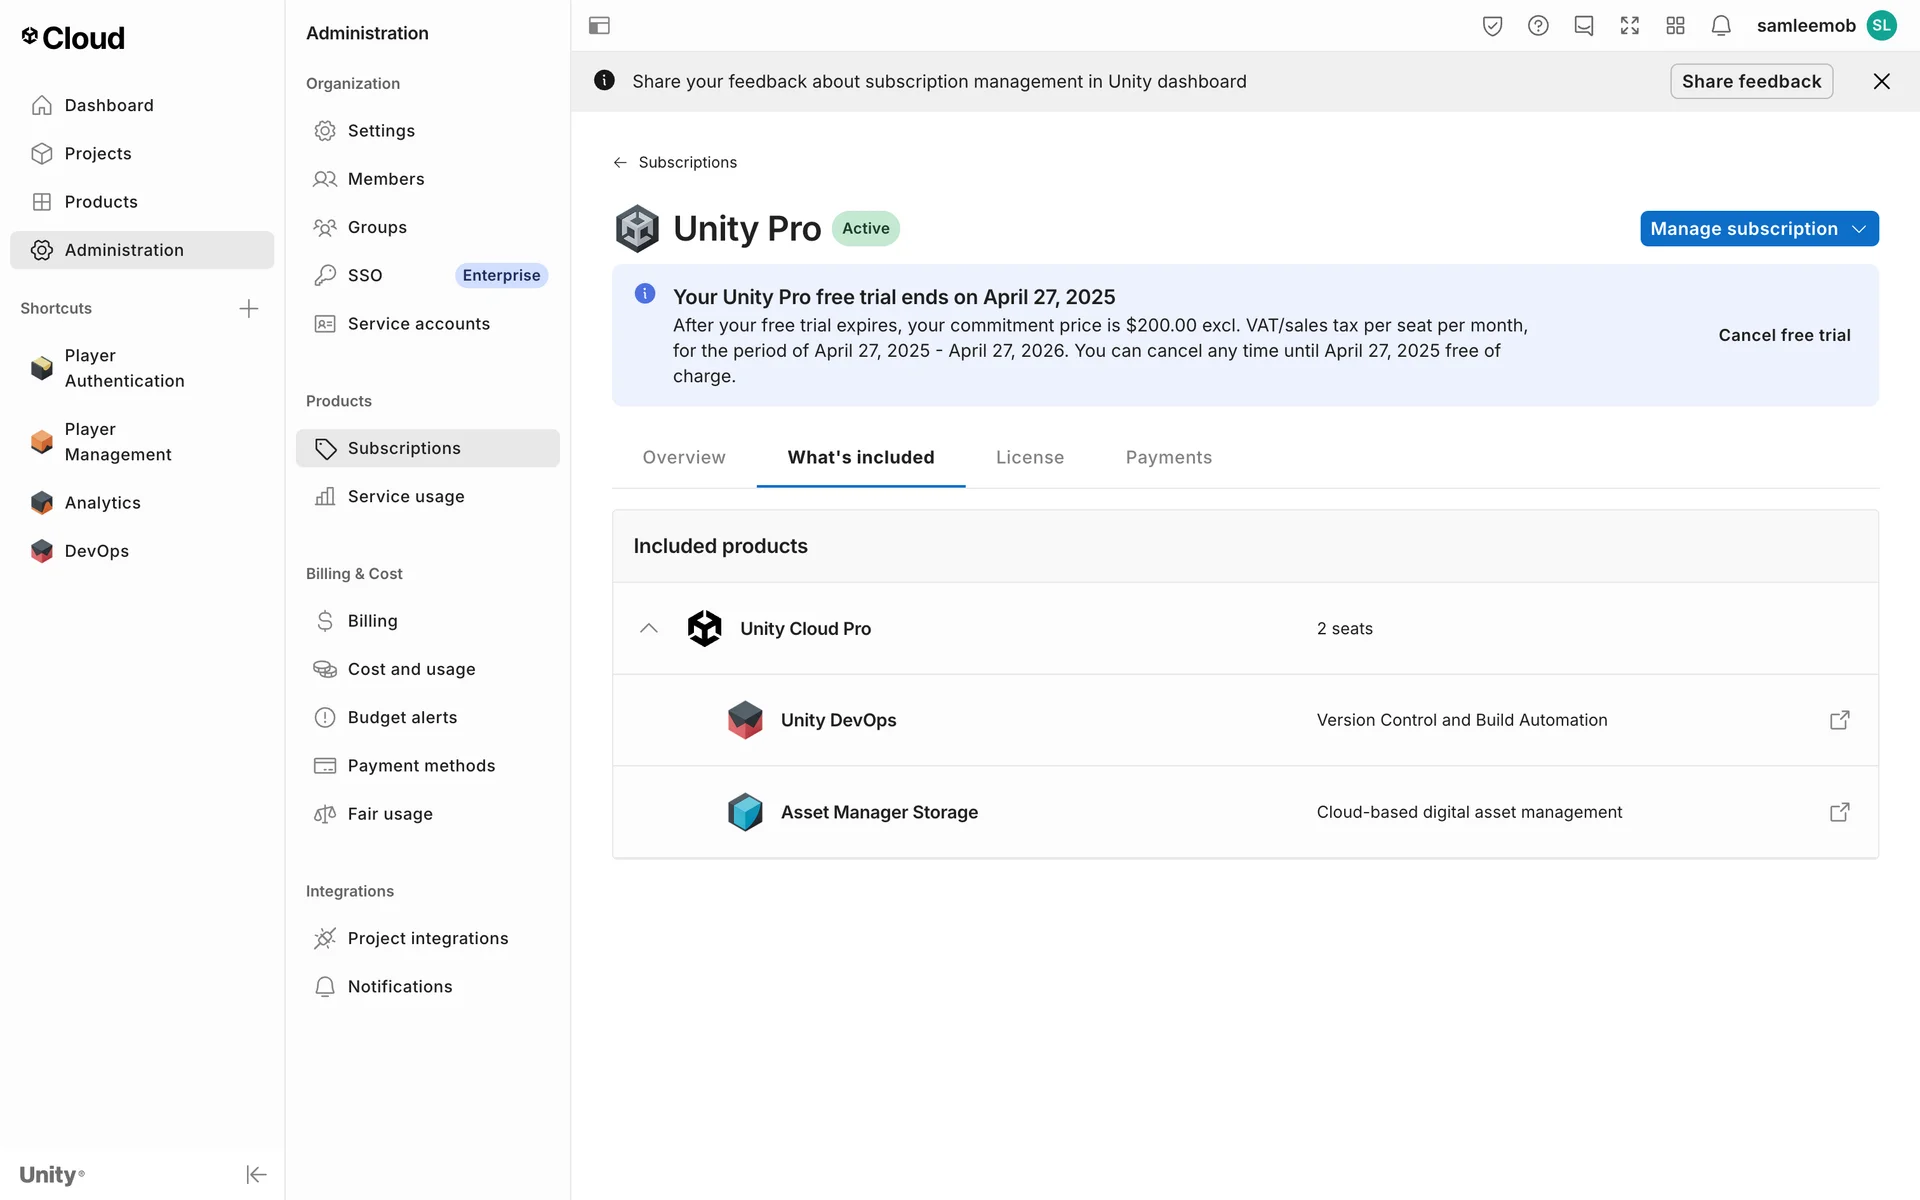1920x1200 pixels.
Task: Click the notifications bell icon in top bar
Action: coord(1720,26)
